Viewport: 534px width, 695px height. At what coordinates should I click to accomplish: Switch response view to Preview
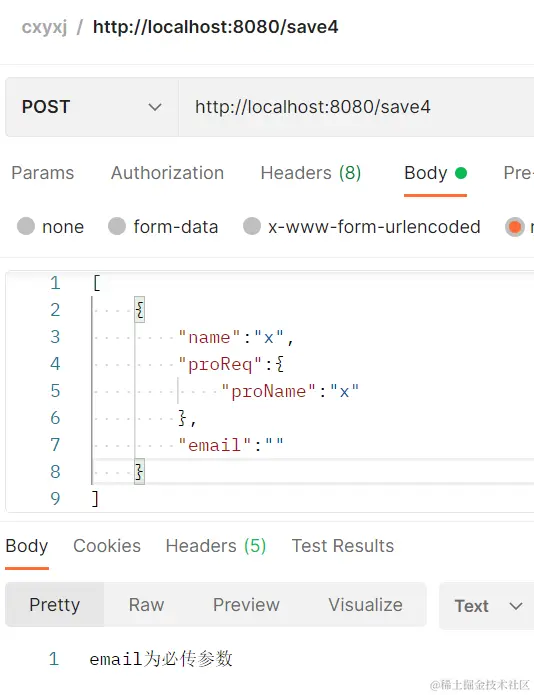point(246,605)
